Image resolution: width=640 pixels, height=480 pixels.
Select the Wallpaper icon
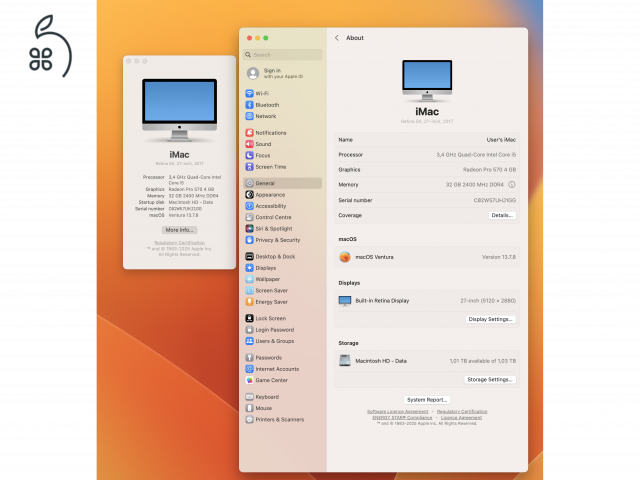249,279
